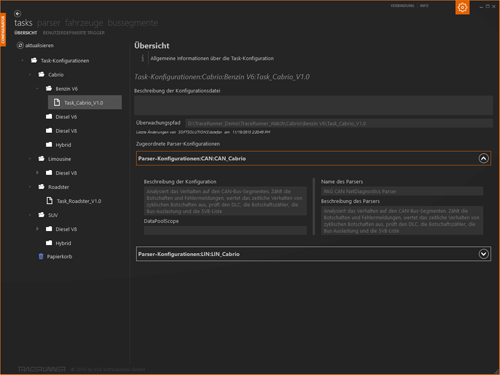Viewport: 500px width, 375px height.
Task: Switch to the tasks tab
Action: pyautogui.click(x=23, y=23)
